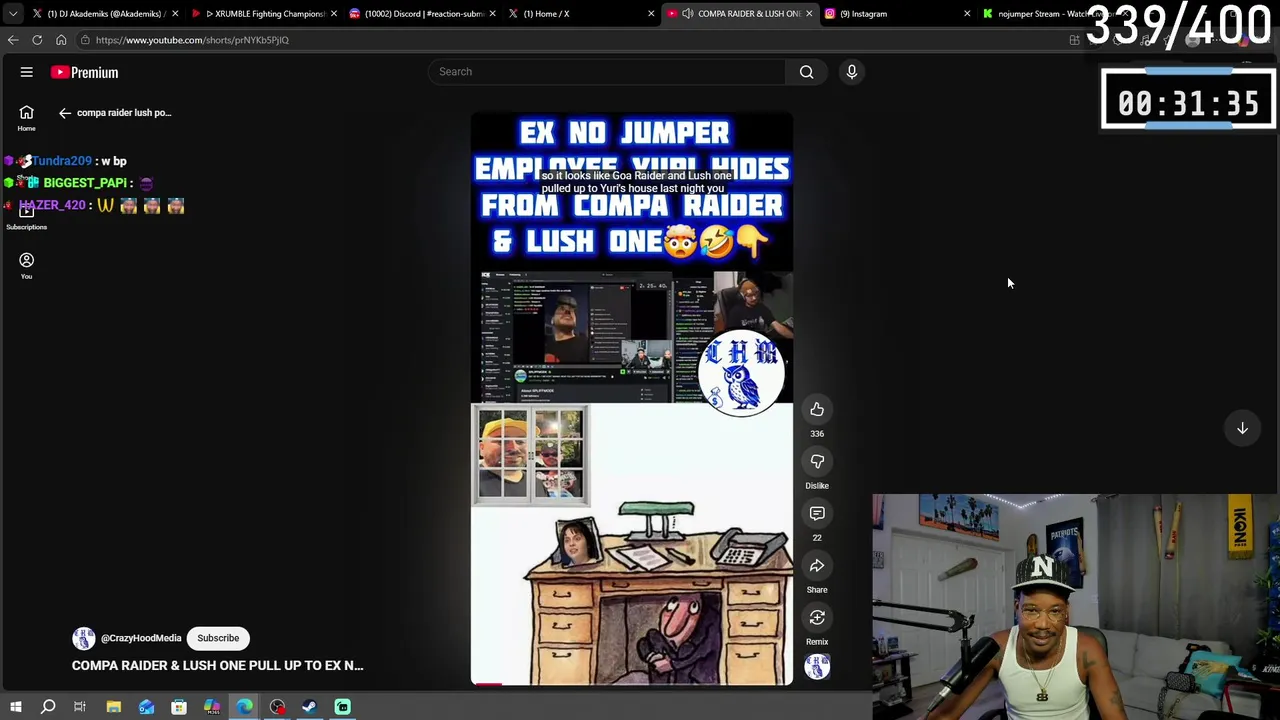Open Steam from taskbar
Viewport: 1280px width, 720px height.
tap(309, 707)
